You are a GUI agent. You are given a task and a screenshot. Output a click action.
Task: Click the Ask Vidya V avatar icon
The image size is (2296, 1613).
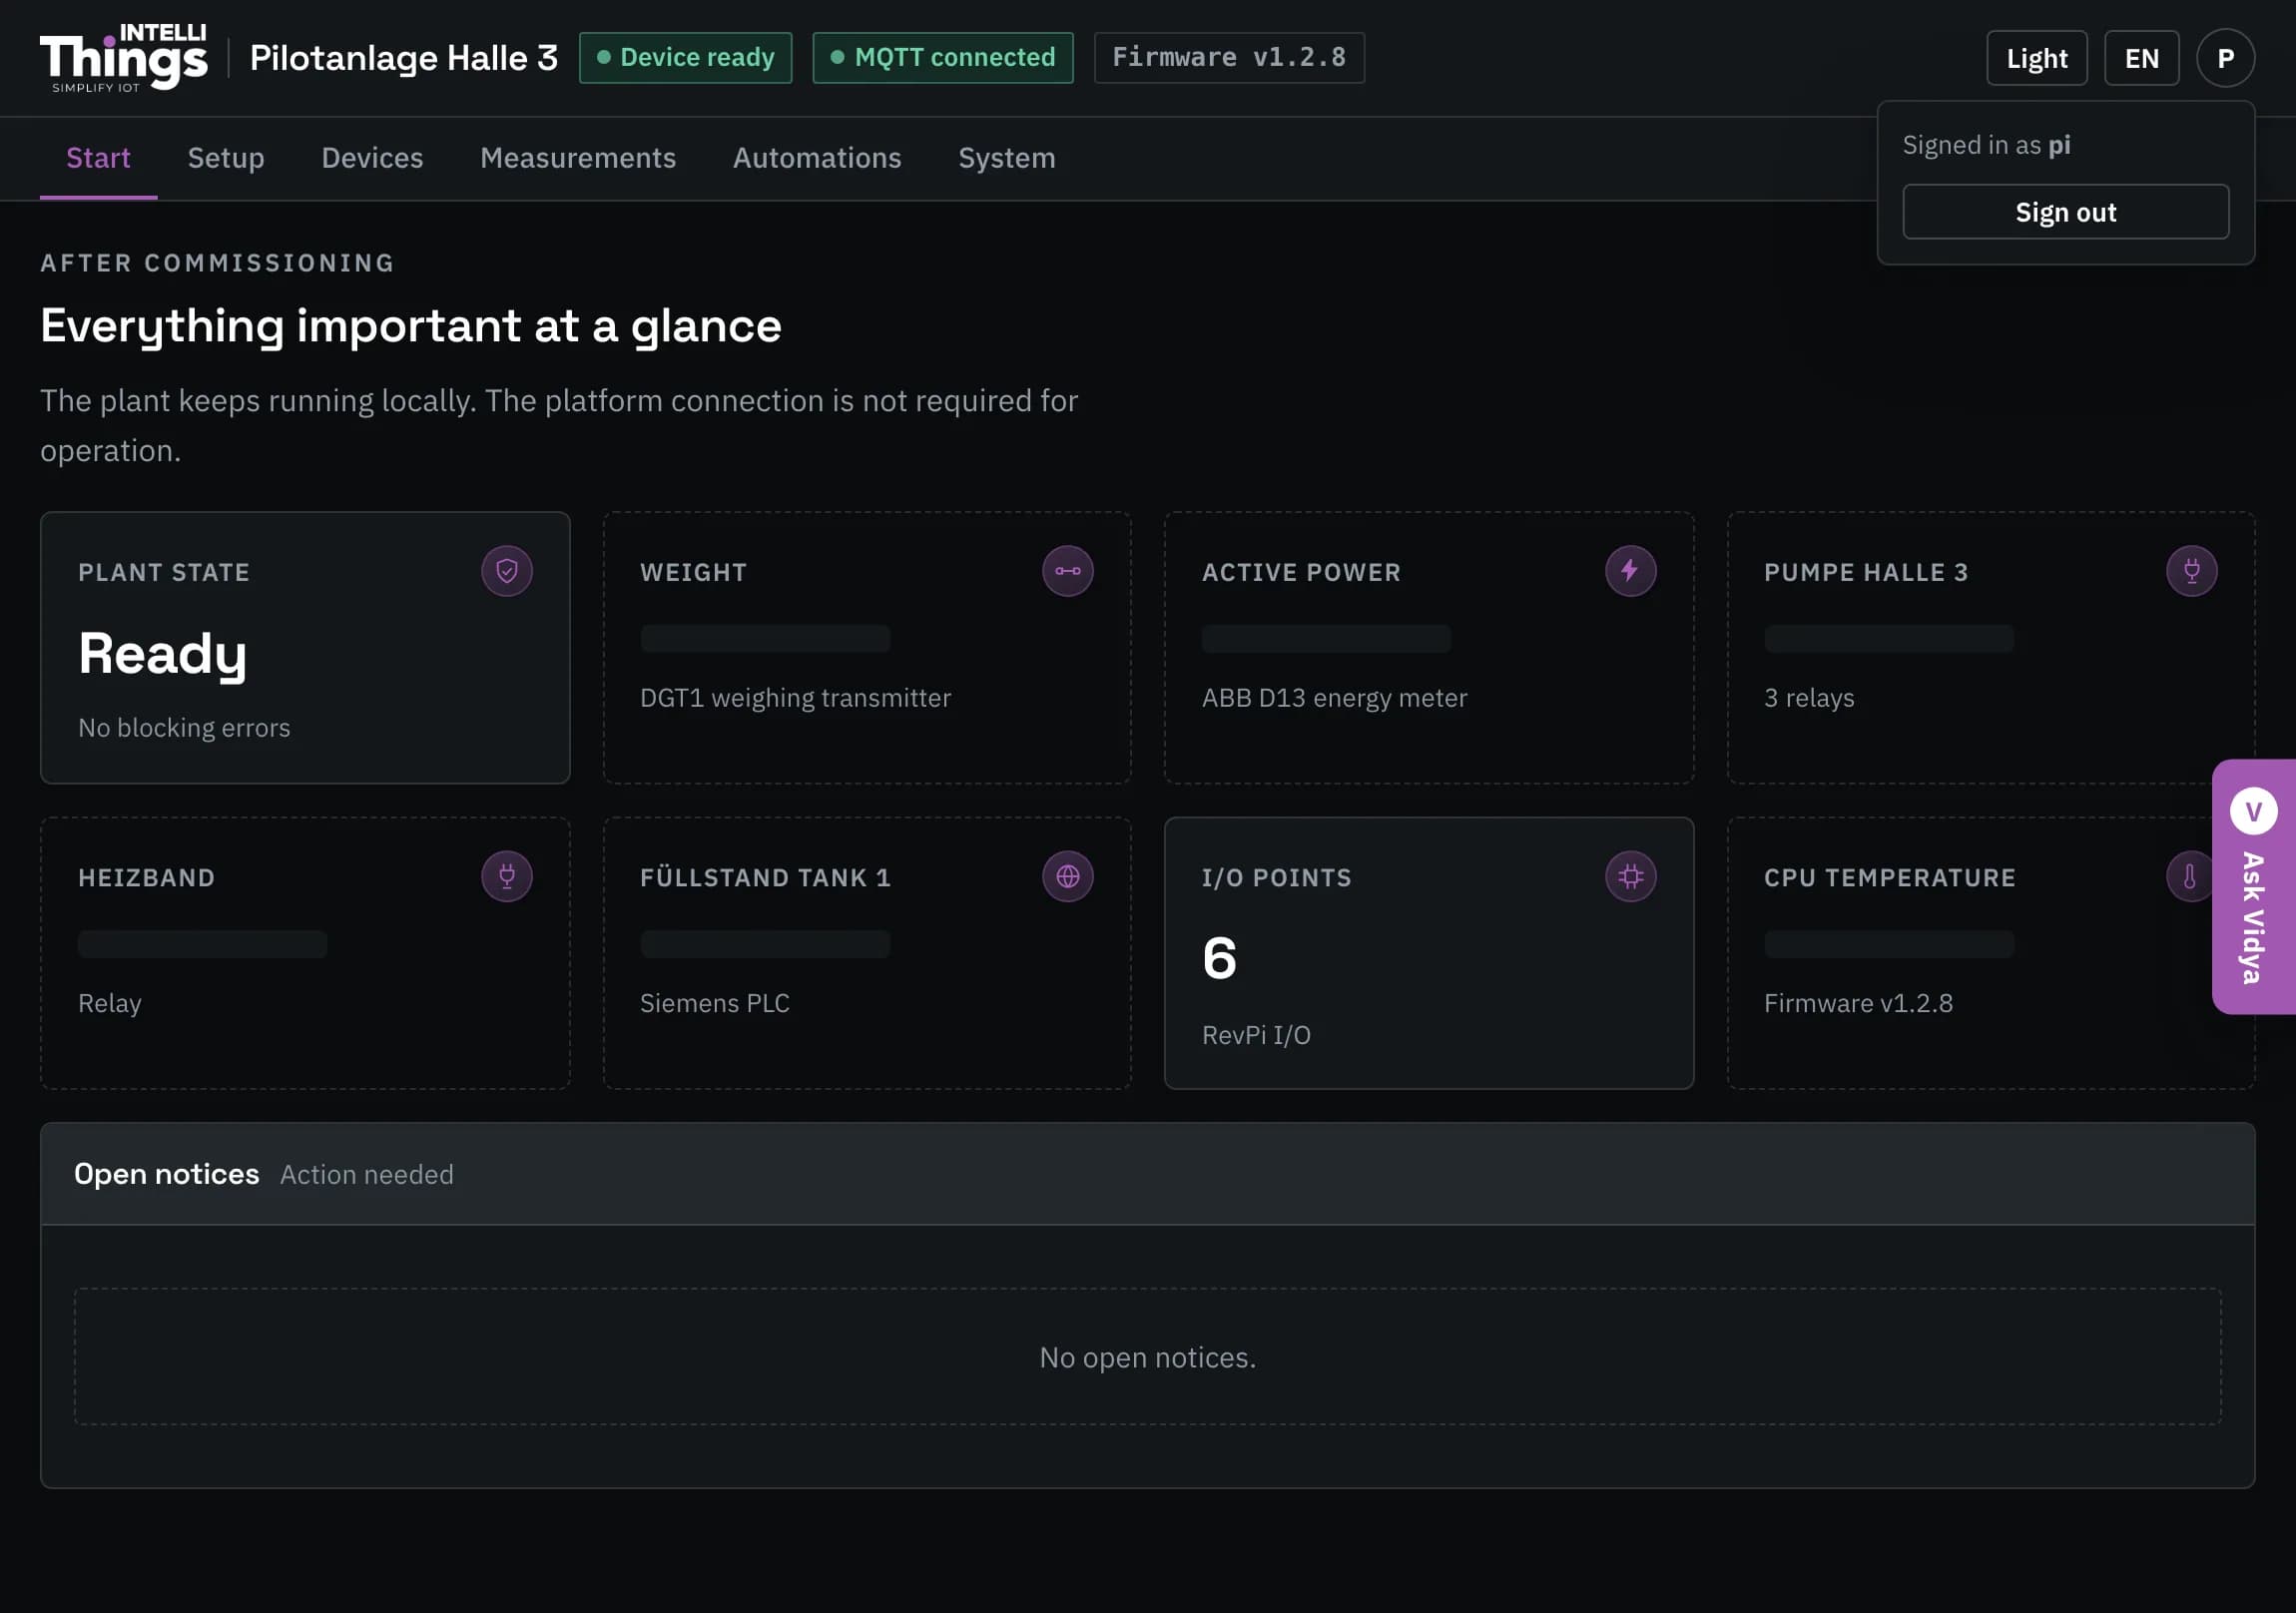(x=2253, y=810)
